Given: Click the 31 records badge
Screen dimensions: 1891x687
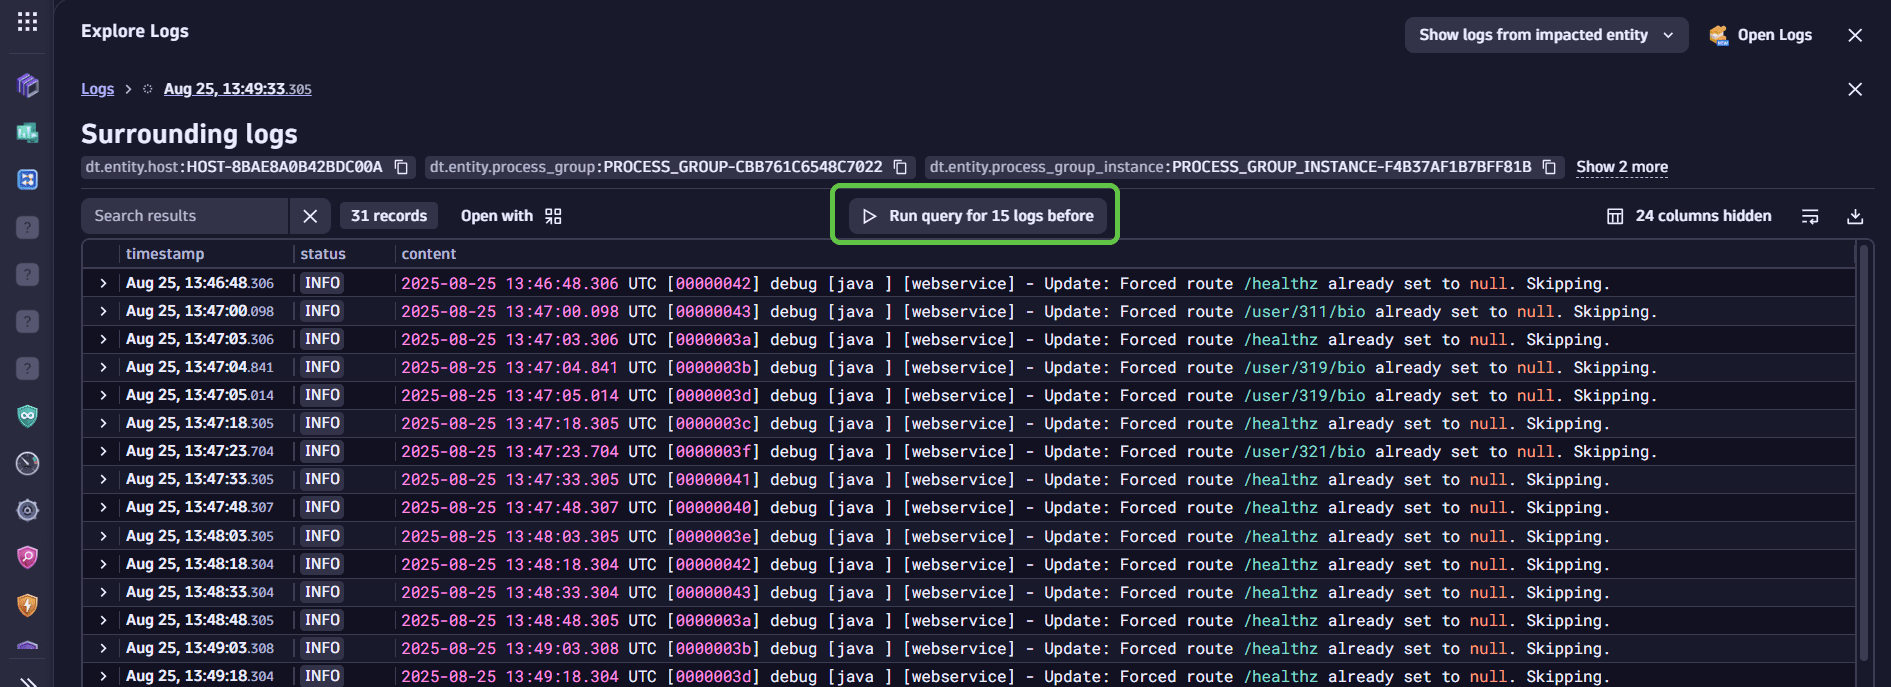Looking at the screenshot, I should pos(389,216).
